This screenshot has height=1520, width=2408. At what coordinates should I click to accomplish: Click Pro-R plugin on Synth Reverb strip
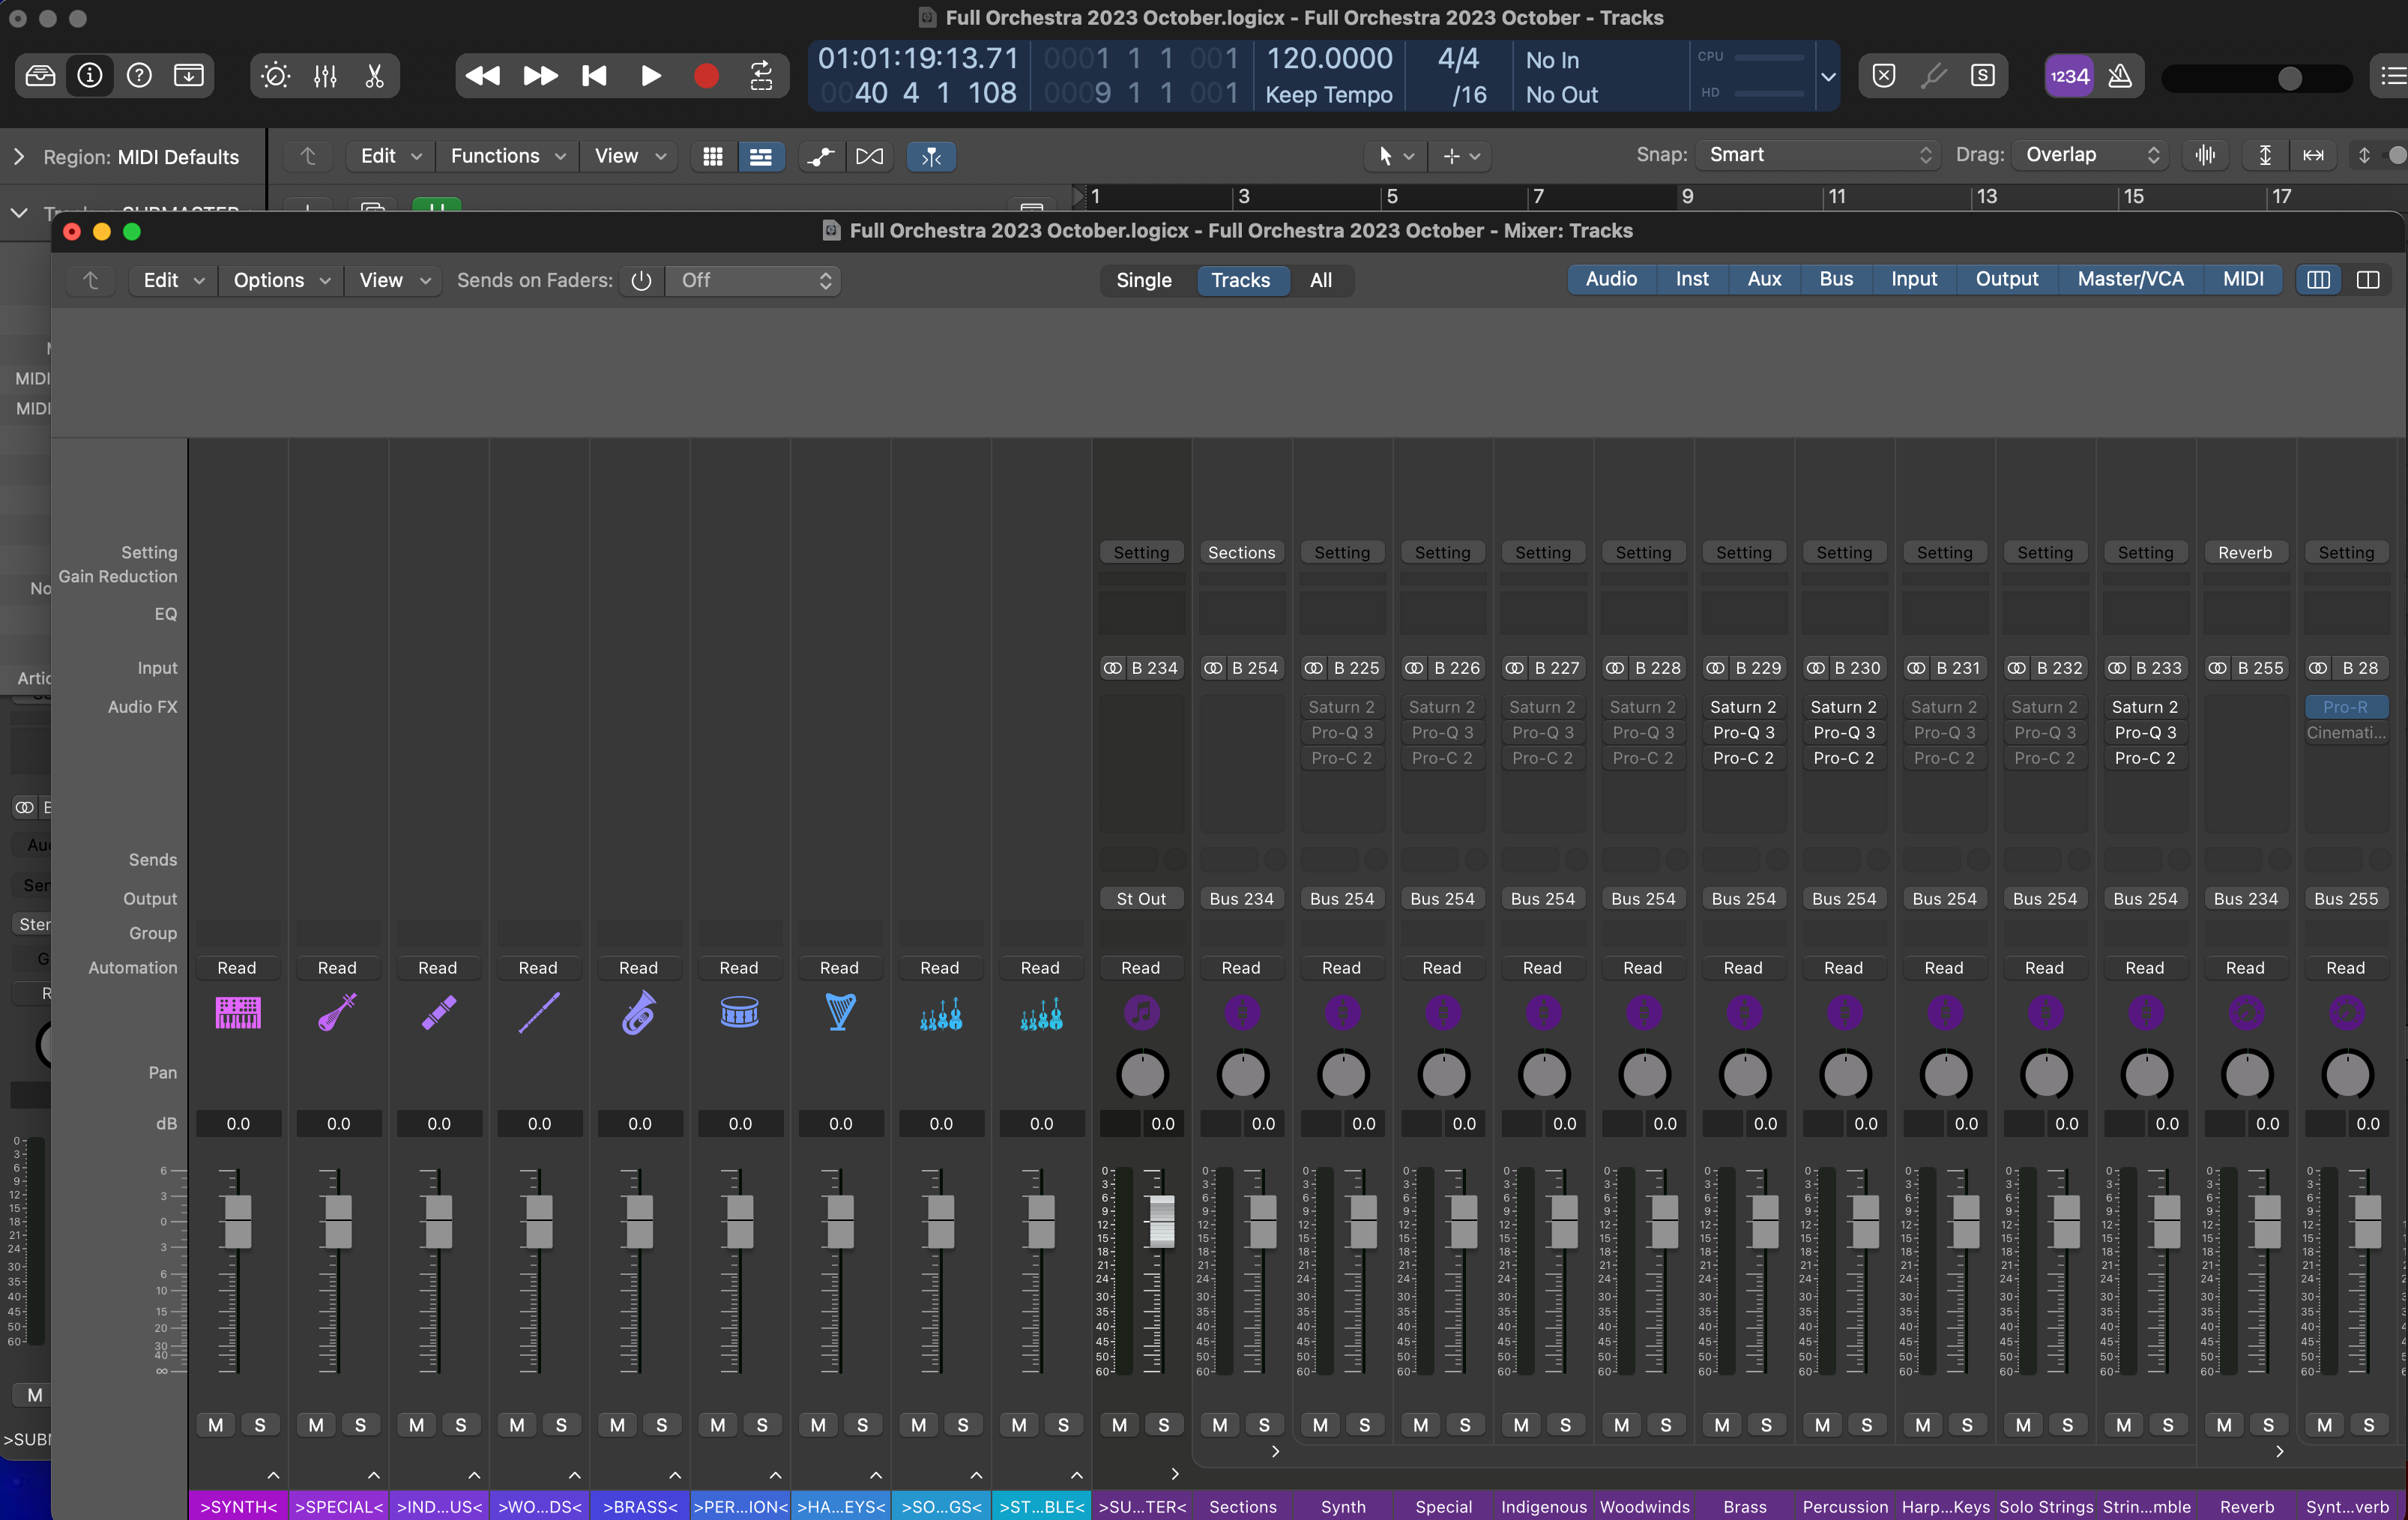tap(2345, 707)
